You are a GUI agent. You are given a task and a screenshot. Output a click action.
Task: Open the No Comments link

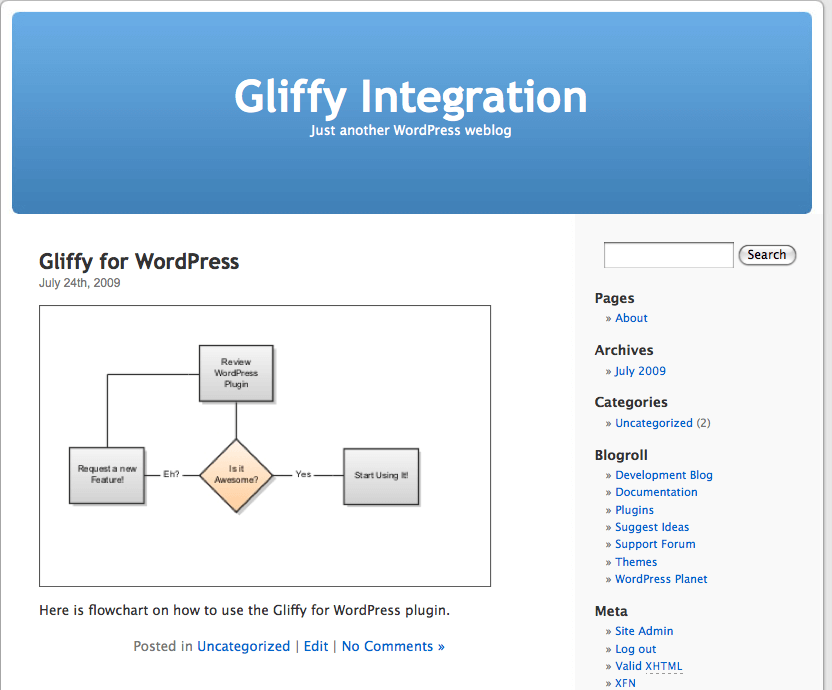(393, 646)
